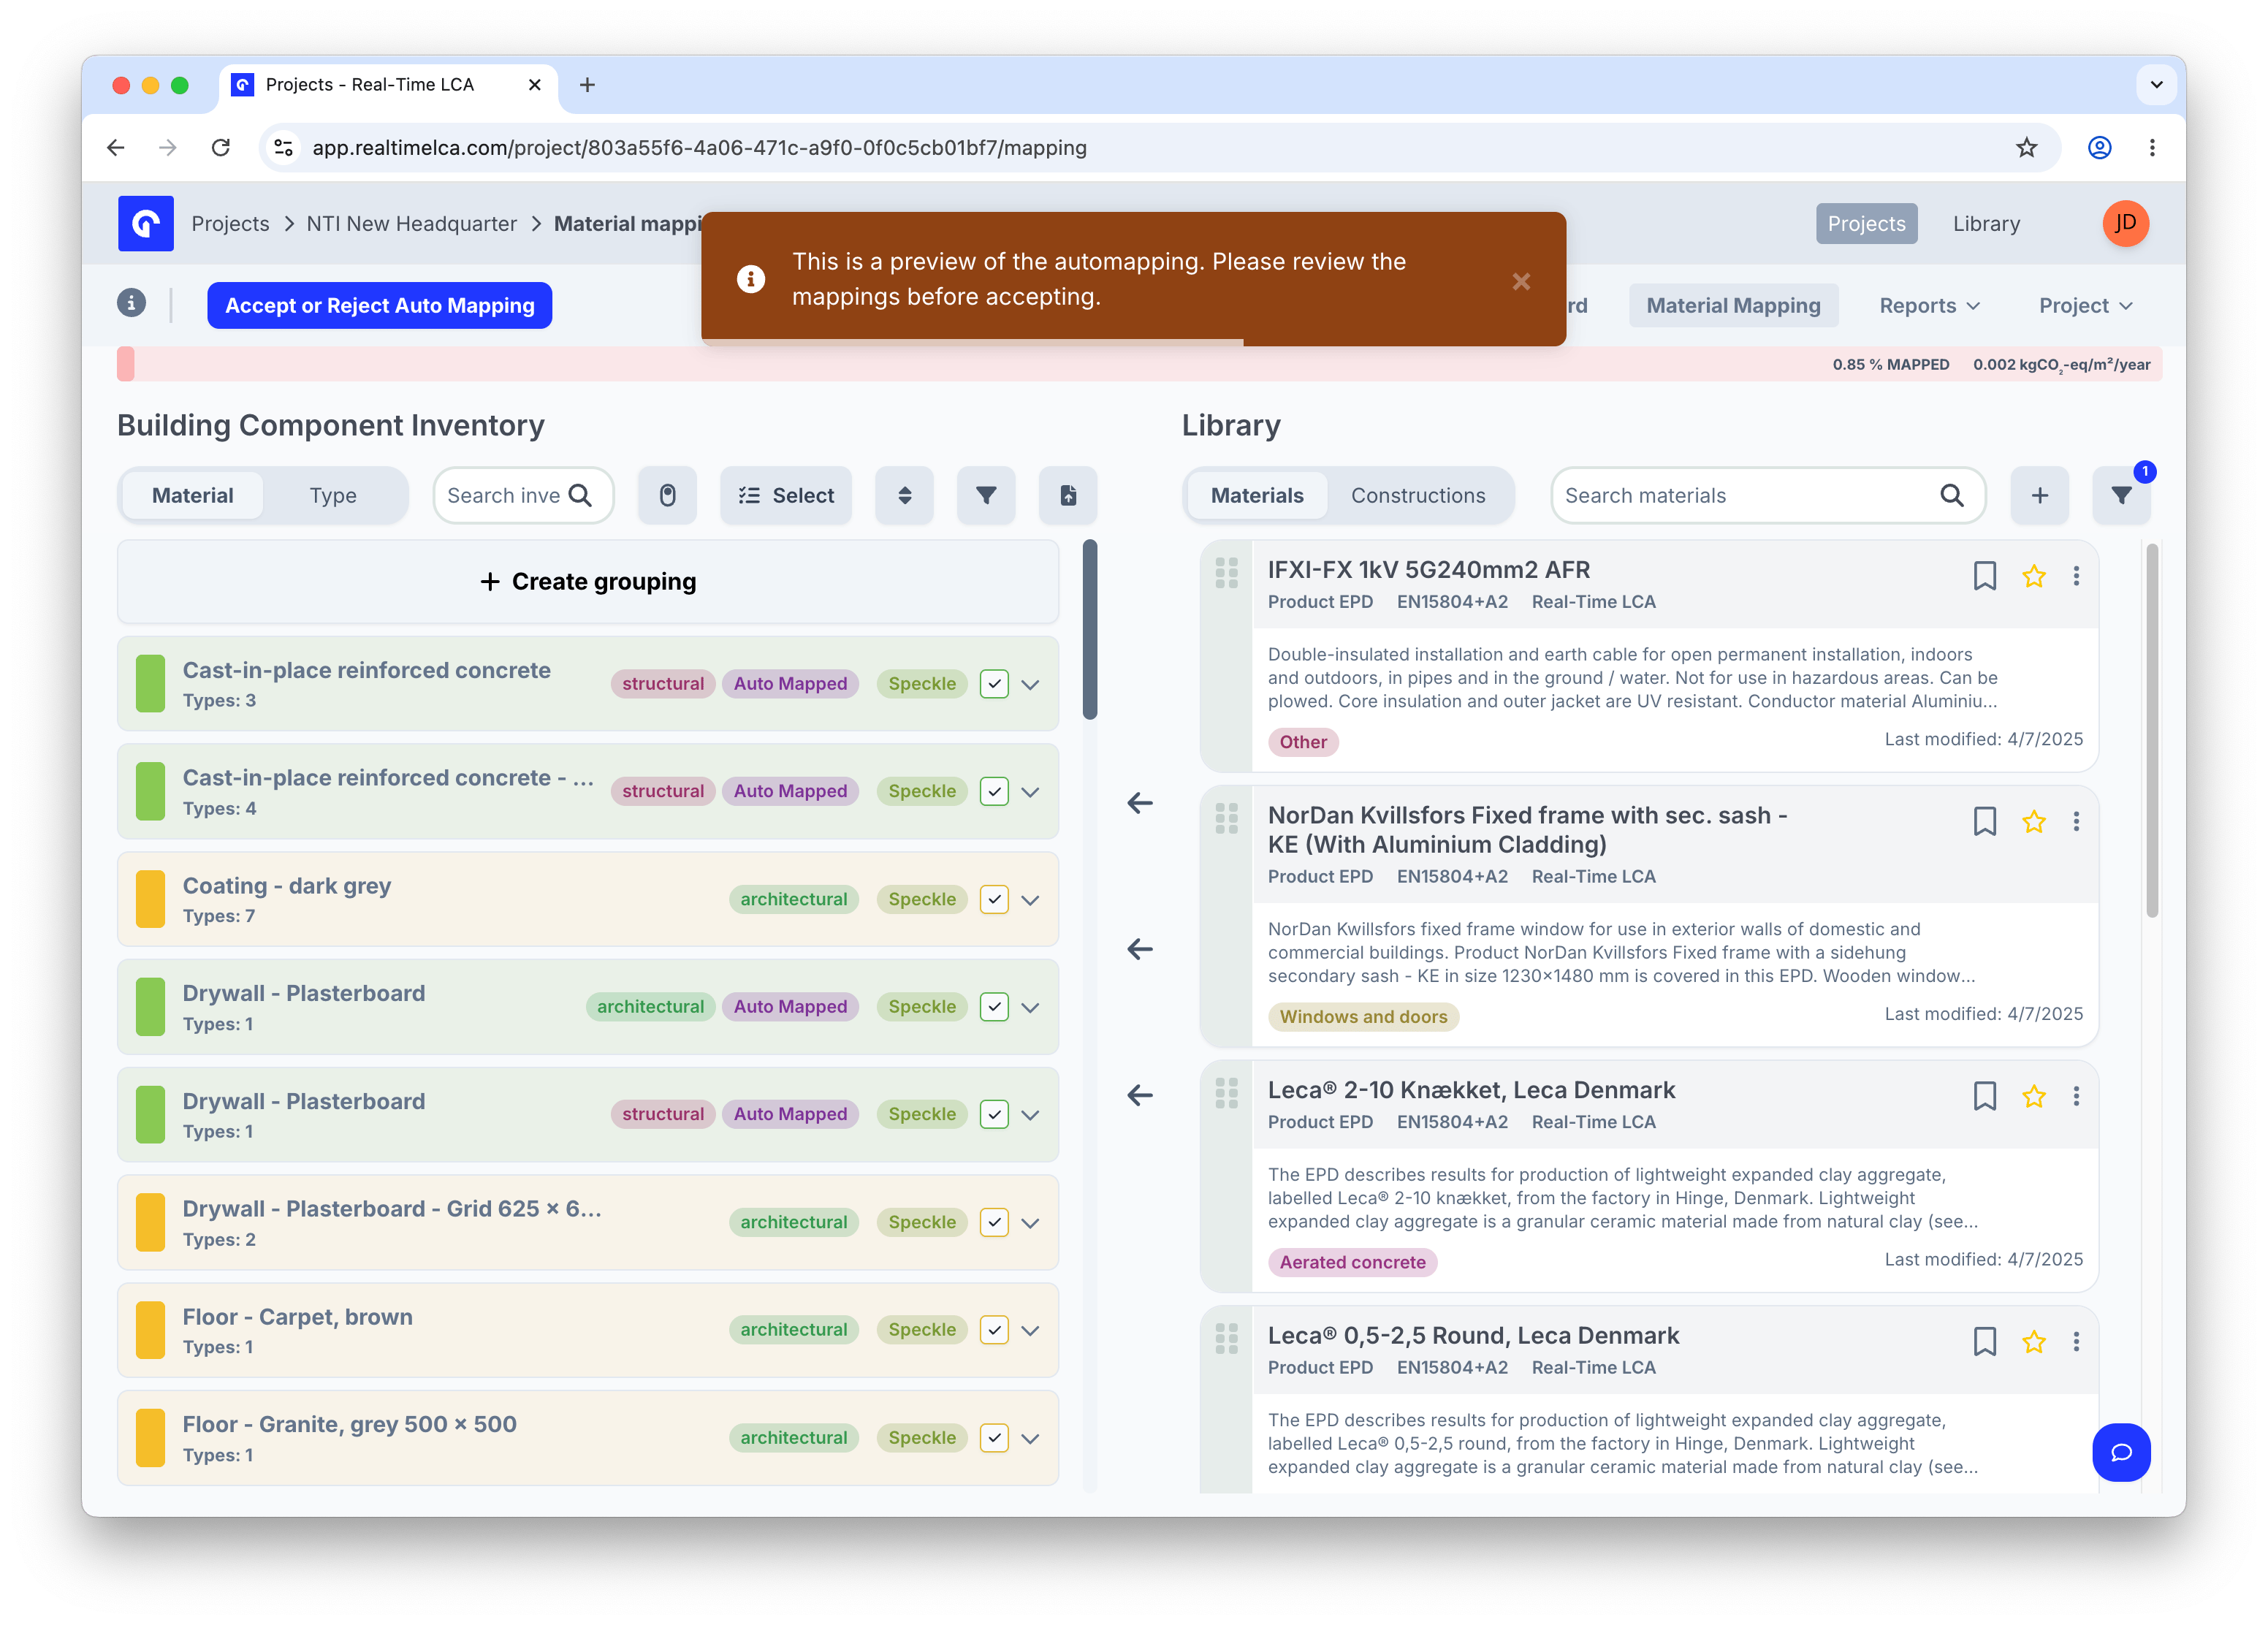Click the map arrow beside Leca 2-10 card

click(1140, 1094)
